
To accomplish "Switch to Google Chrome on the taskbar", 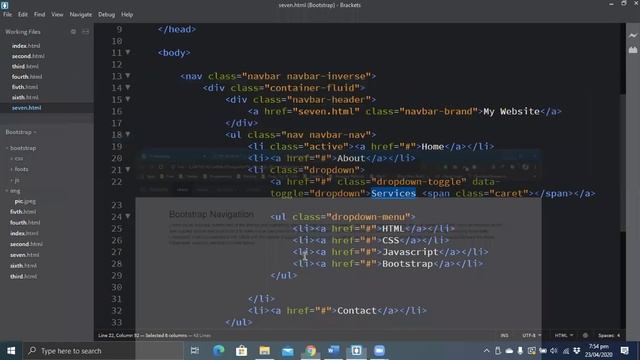I will tap(311, 351).
